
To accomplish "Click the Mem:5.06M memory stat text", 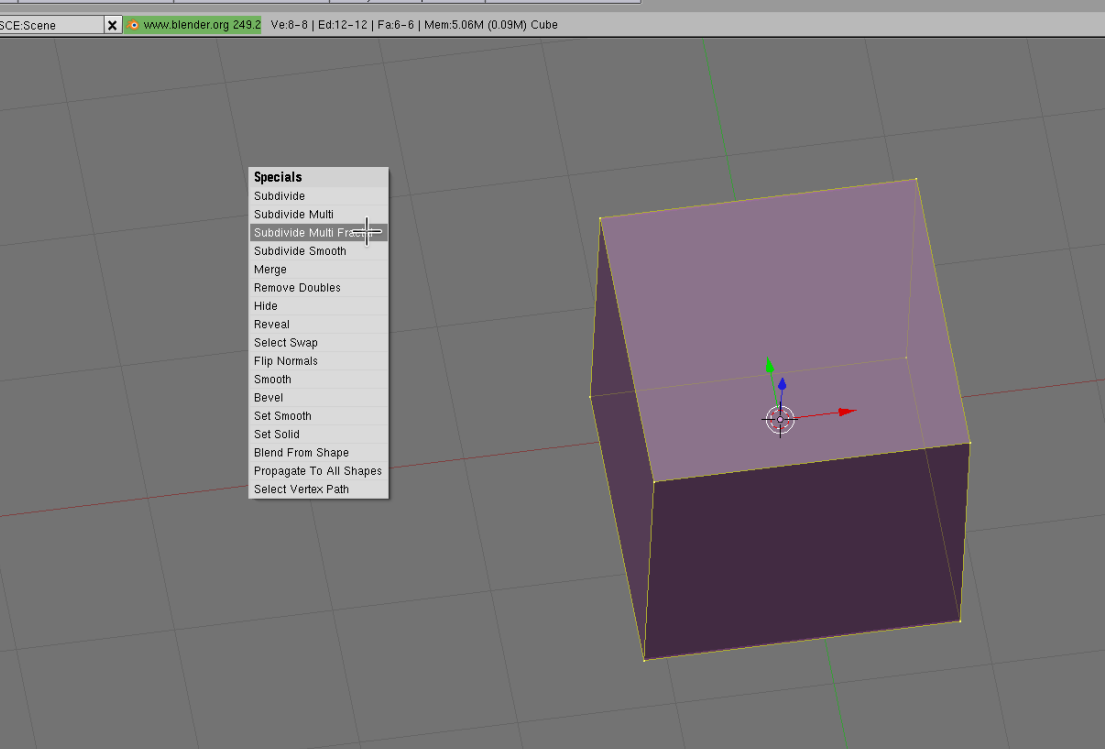I will (x=476, y=25).
